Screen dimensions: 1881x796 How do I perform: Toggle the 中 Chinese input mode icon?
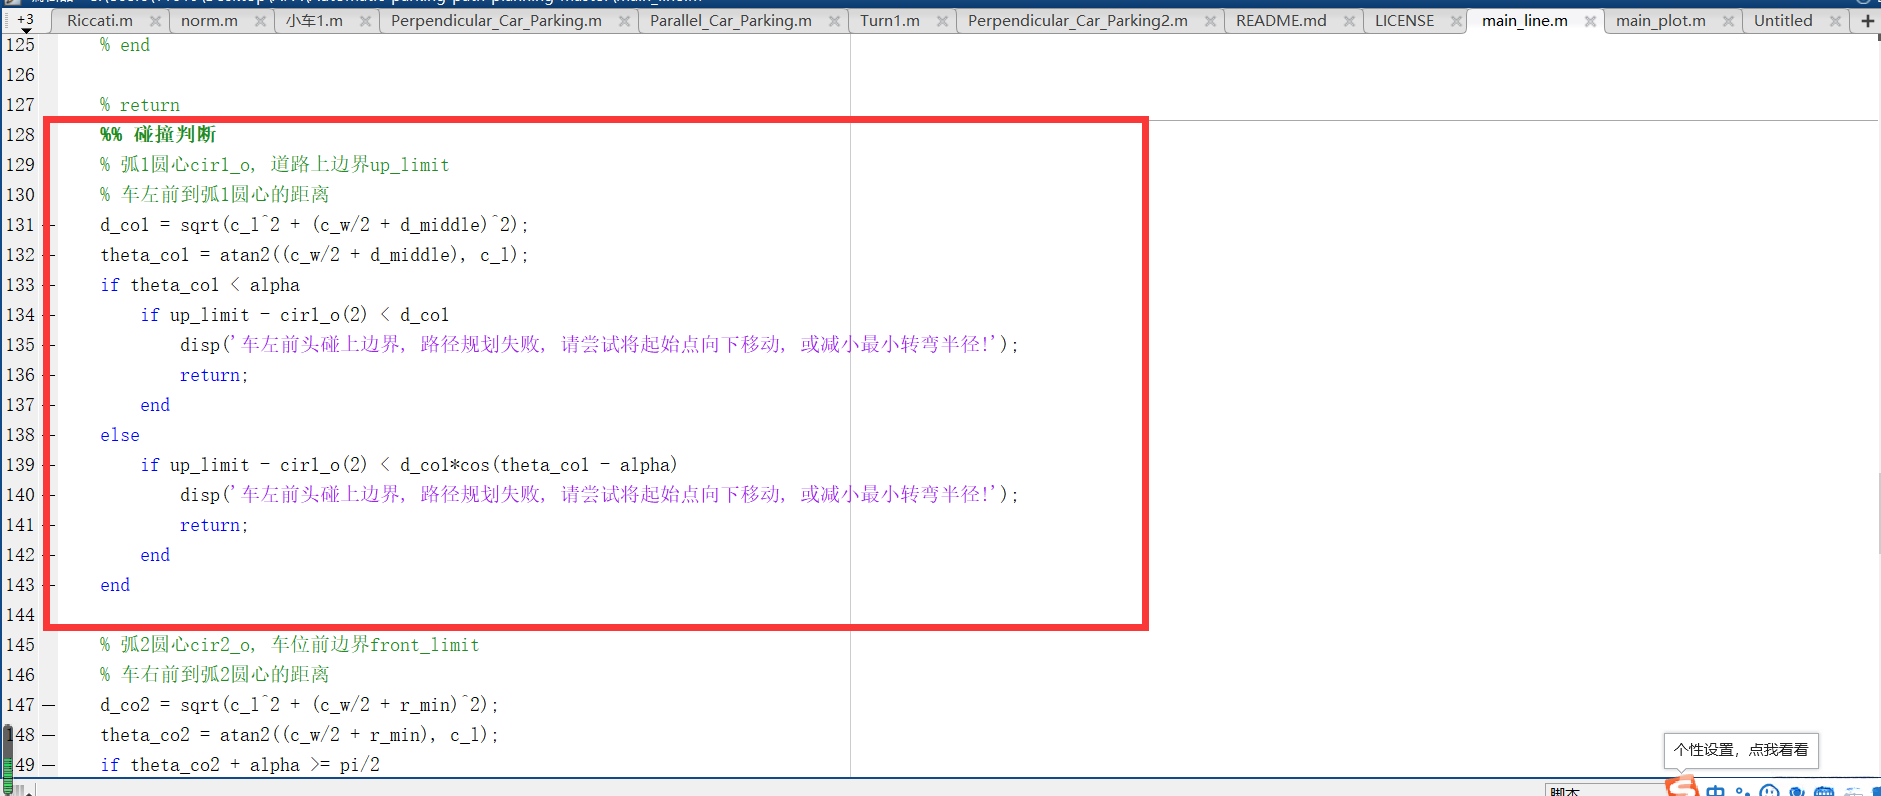point(1716,790)
